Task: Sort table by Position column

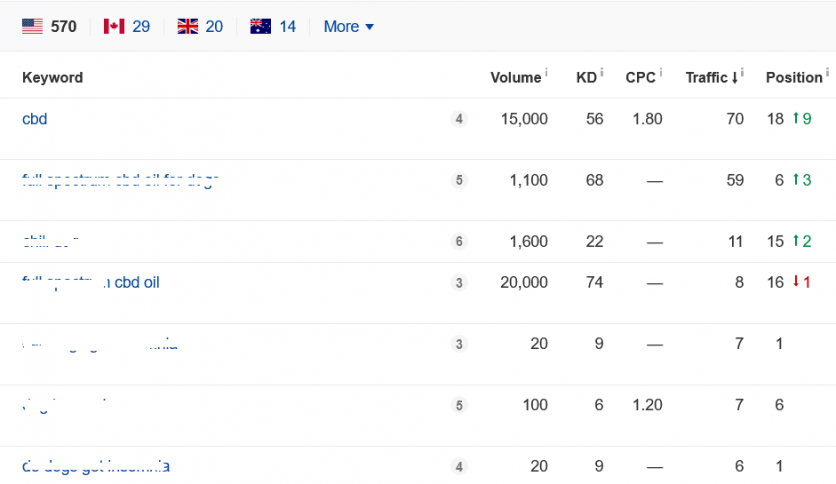Action: pyautogui.click(x=793, y=78)
